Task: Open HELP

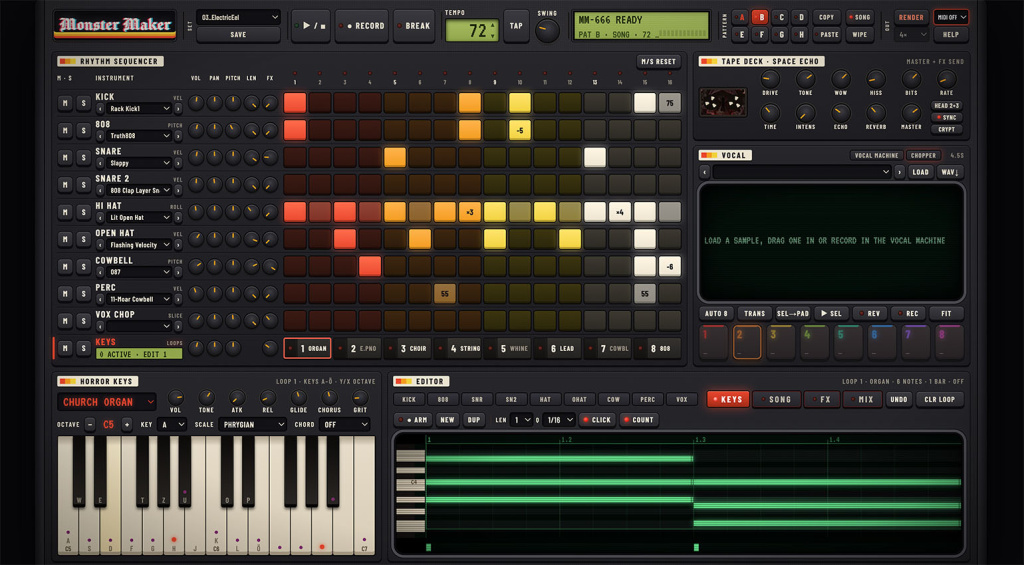Action: (x=951, y=35)
